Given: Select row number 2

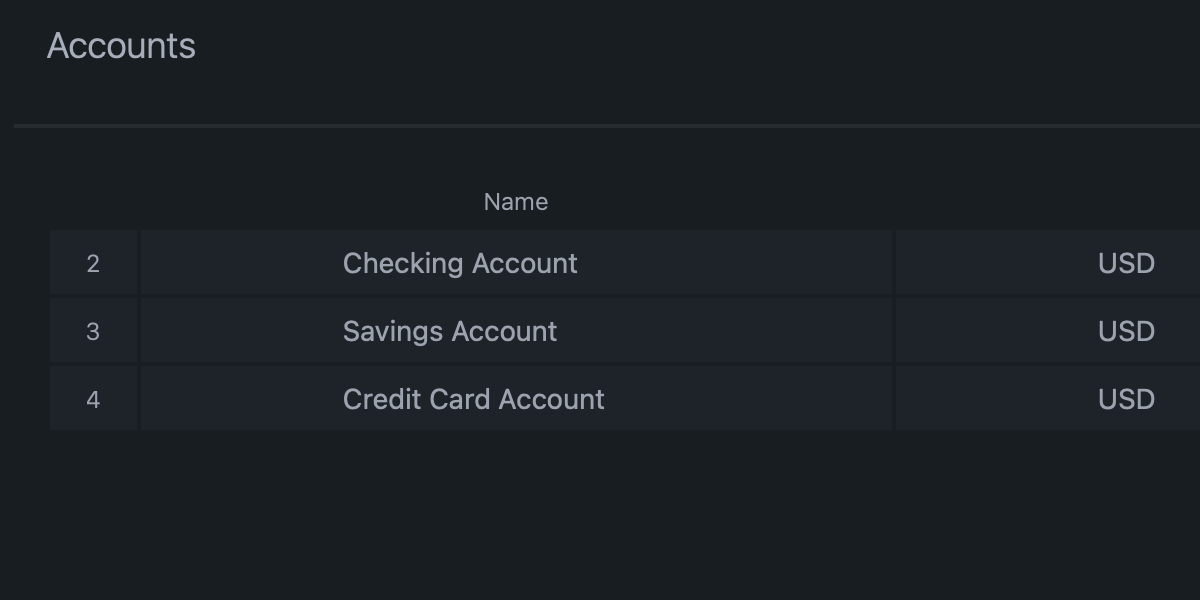Looking at the screenshot, I should 93,263.
